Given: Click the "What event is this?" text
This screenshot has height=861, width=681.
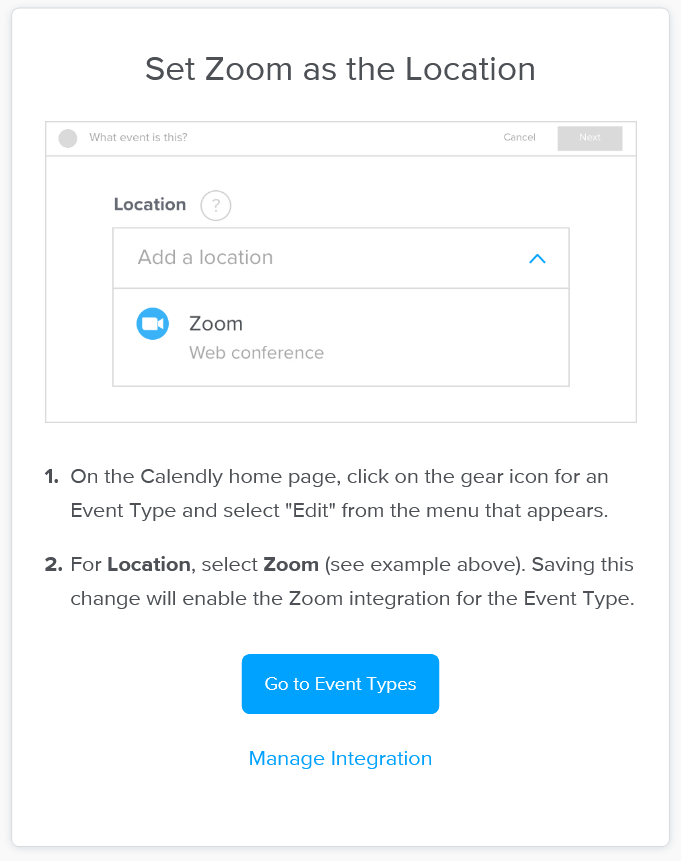Looking at the screenshot, I should pyautogui.click(x=138, y=138).
